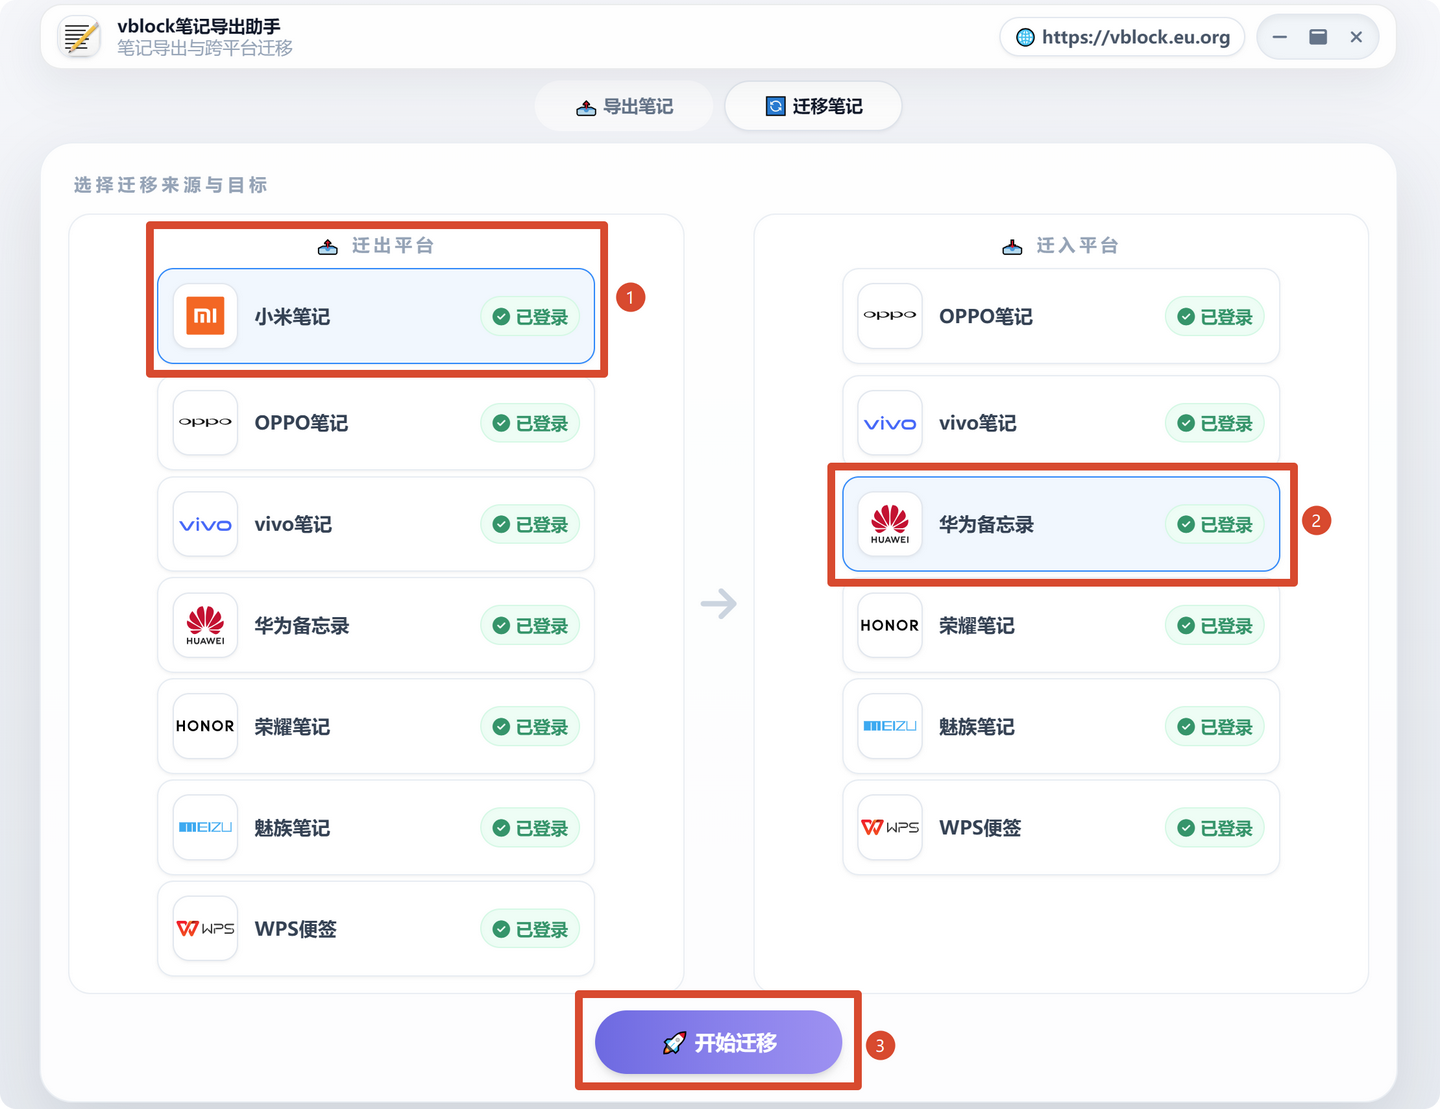Click 已登录 badge on source WPS便签
The width and height of the screenshot is (1440, 1109).
click(530, 929)
